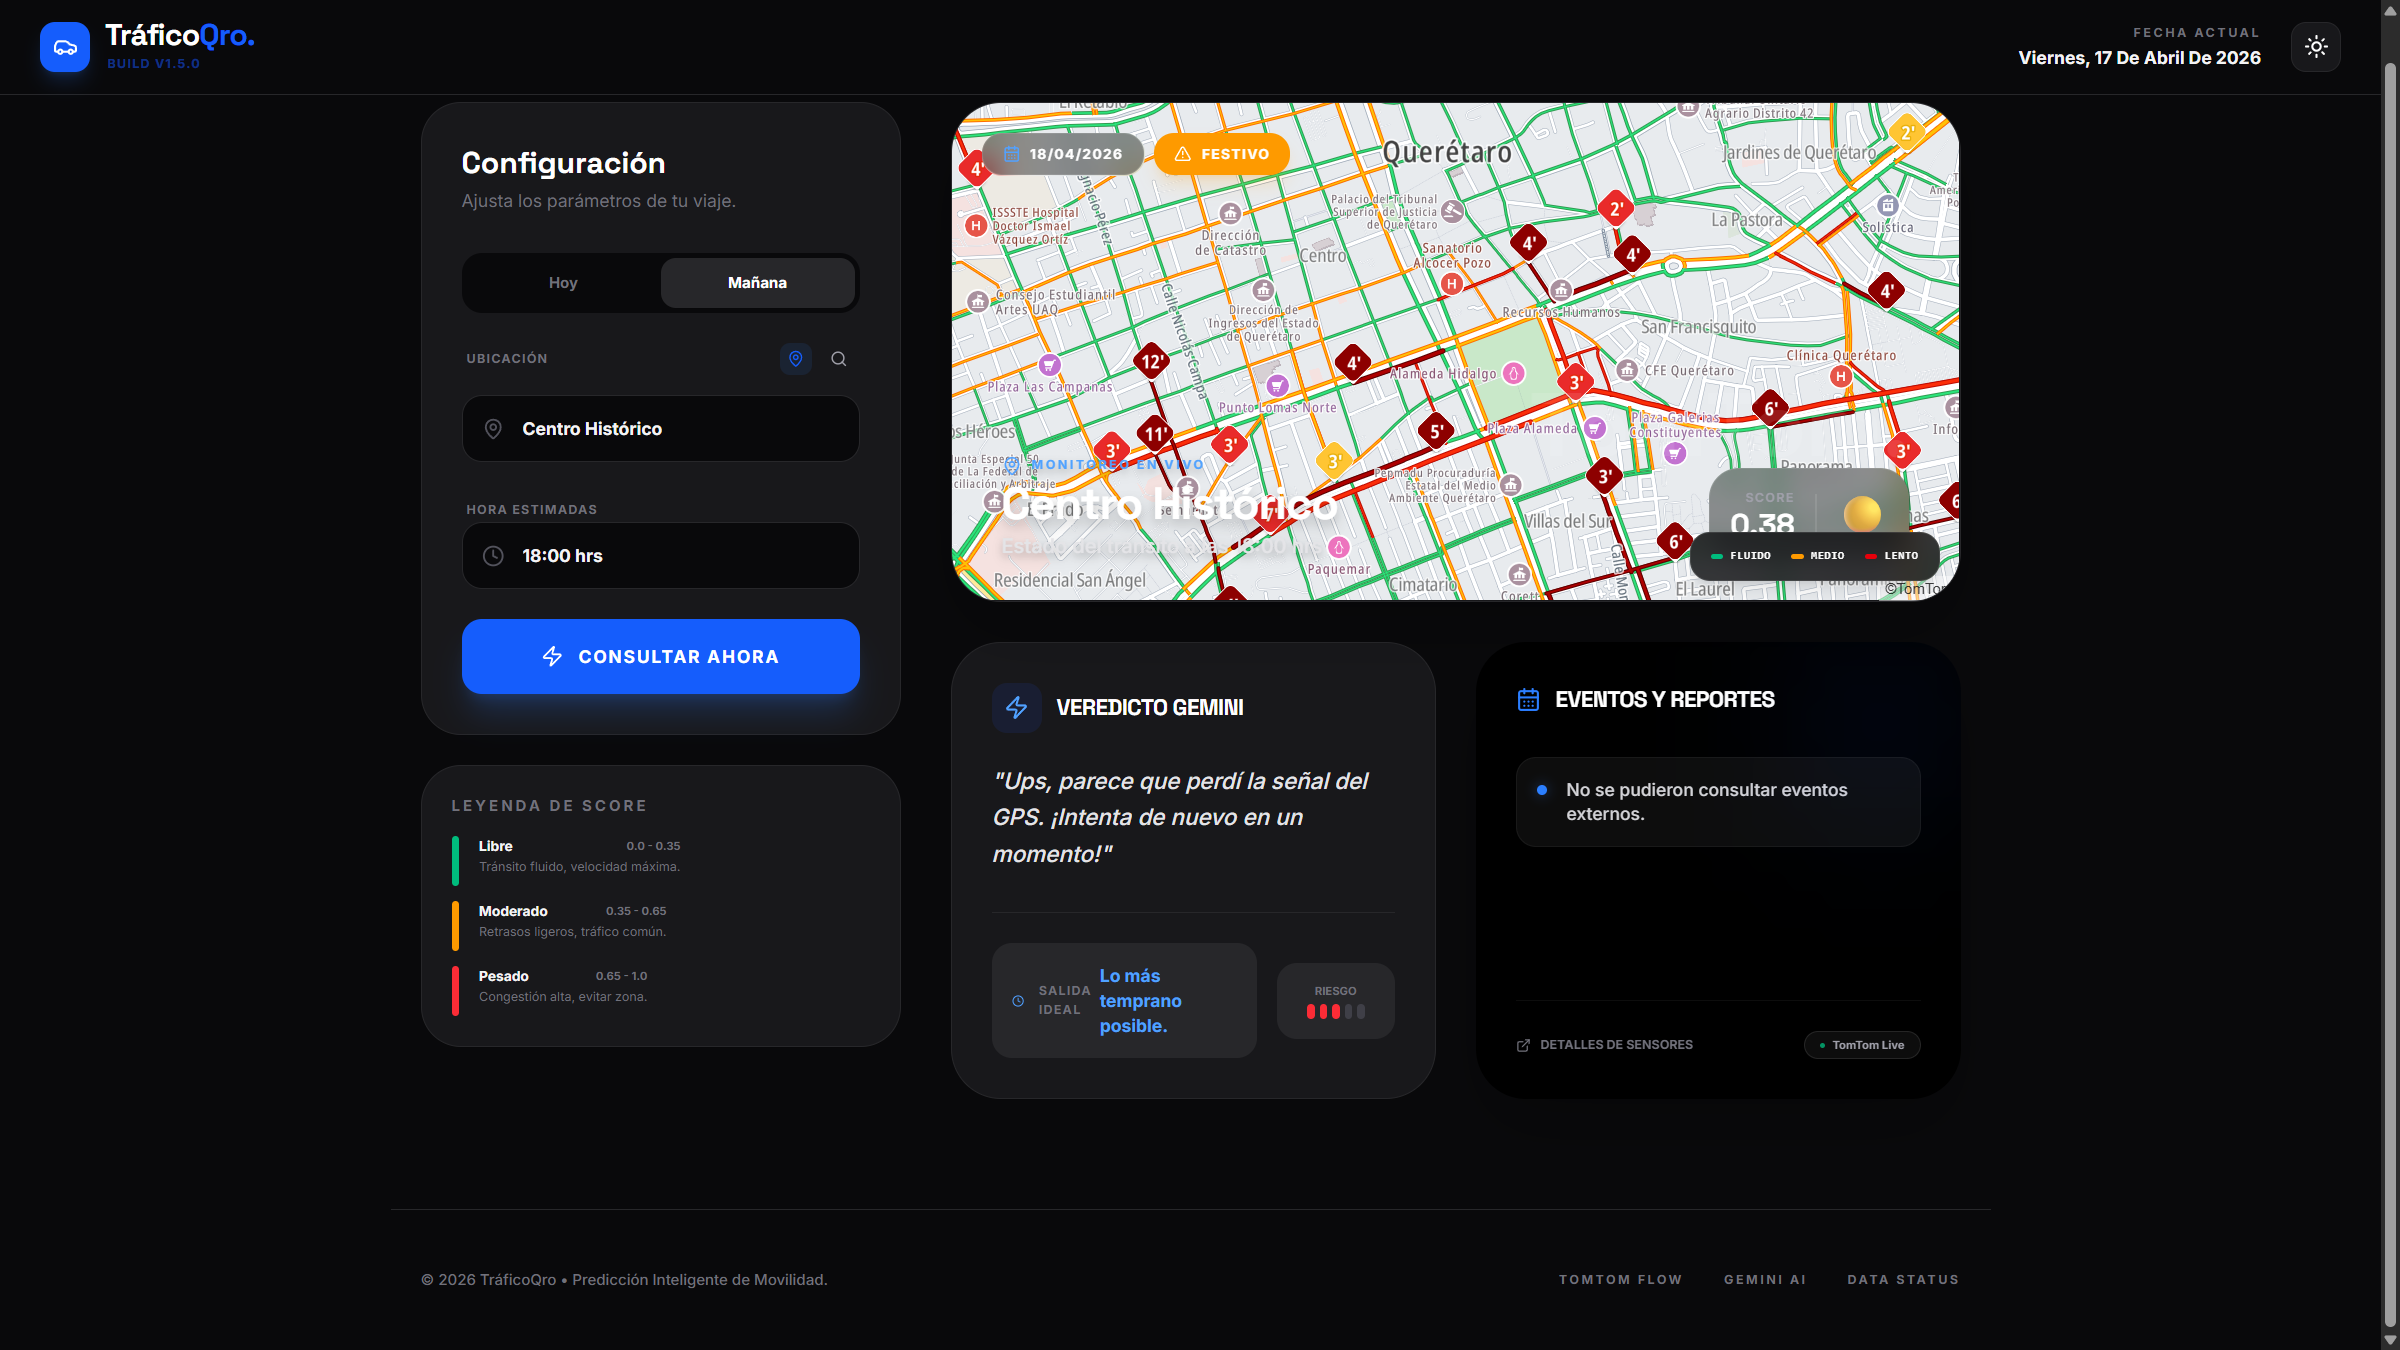Click the Veredicto Gemini lightning icon
The width and height of the screenshot is (2400, 1350).
coord(1017,708)
